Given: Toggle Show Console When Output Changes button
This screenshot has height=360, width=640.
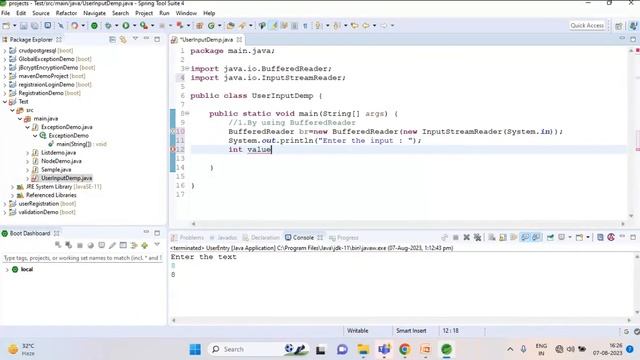Looking at the screenshot, I should tap(525, 237).
